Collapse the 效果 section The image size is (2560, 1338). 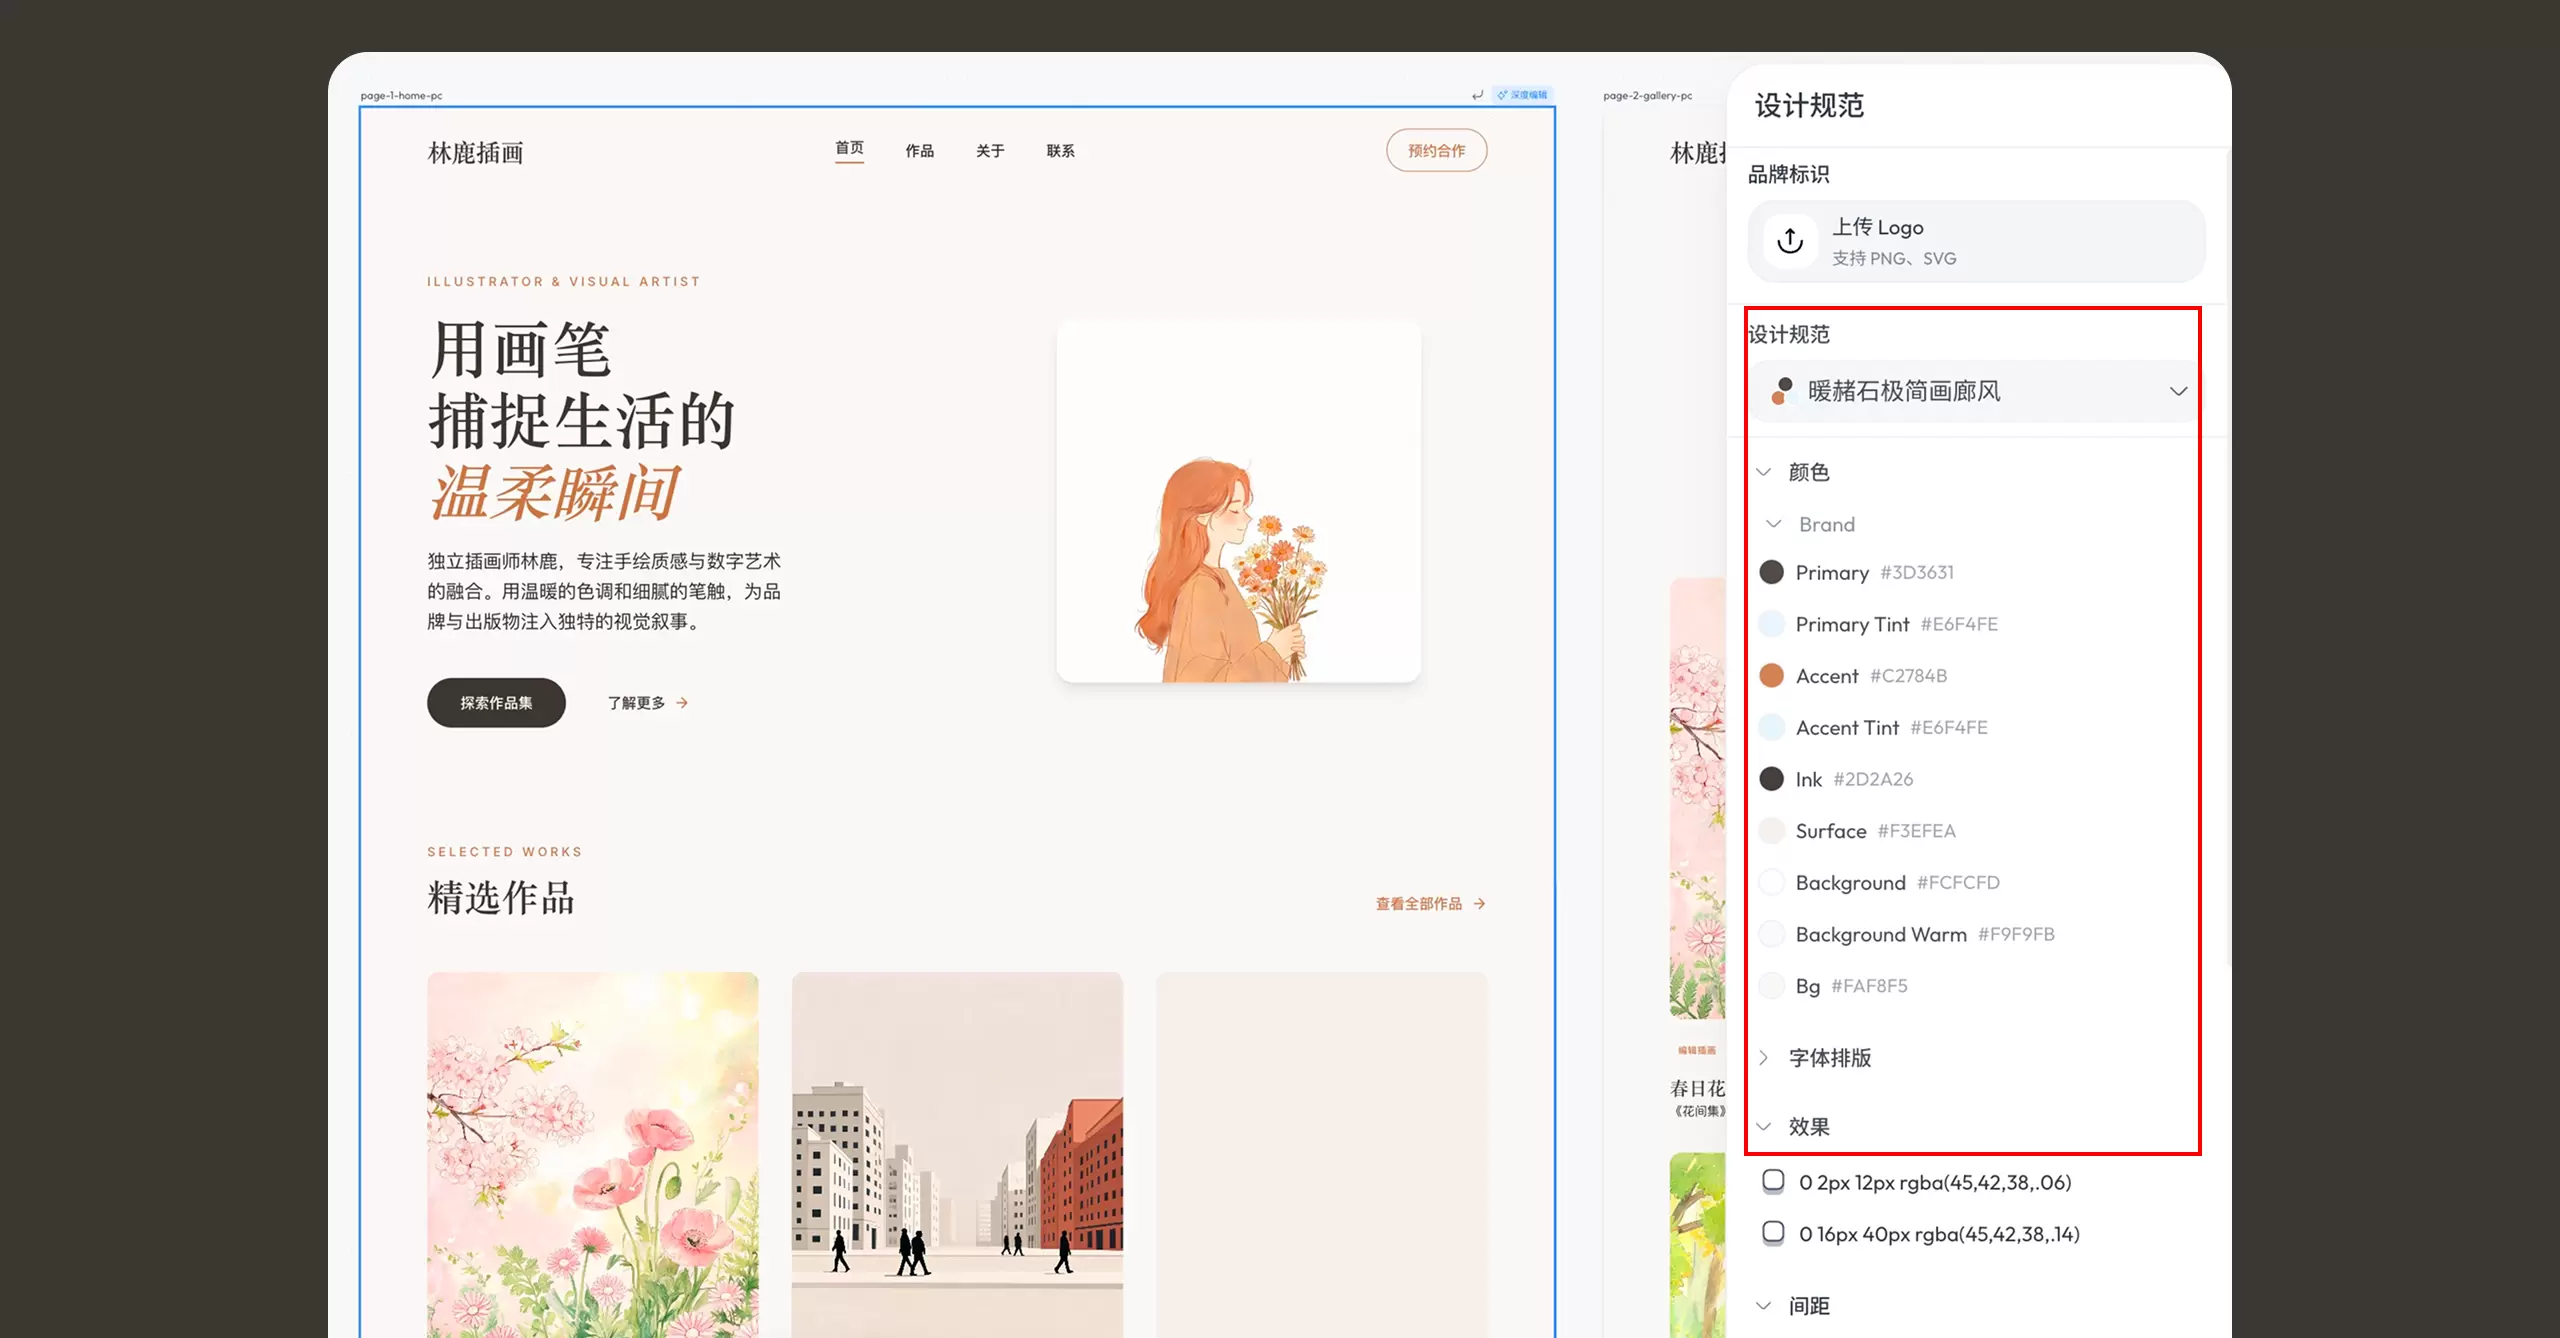coord(1764,1127)
